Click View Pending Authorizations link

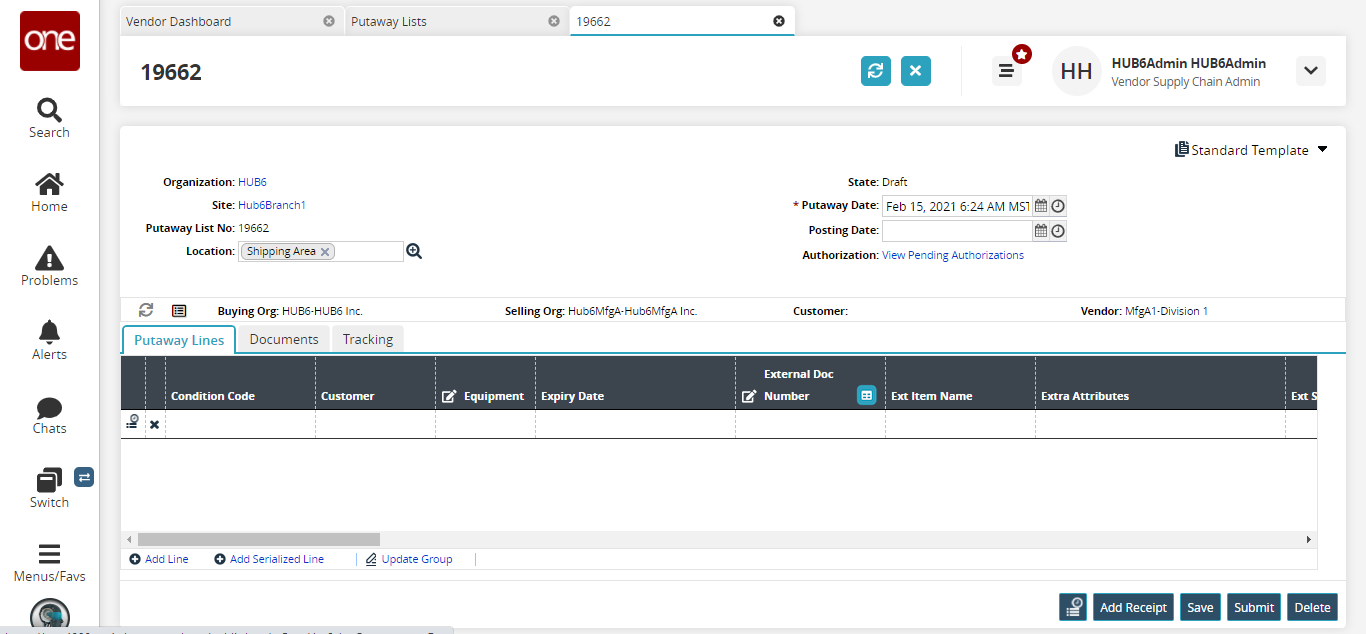click(953, 255)
